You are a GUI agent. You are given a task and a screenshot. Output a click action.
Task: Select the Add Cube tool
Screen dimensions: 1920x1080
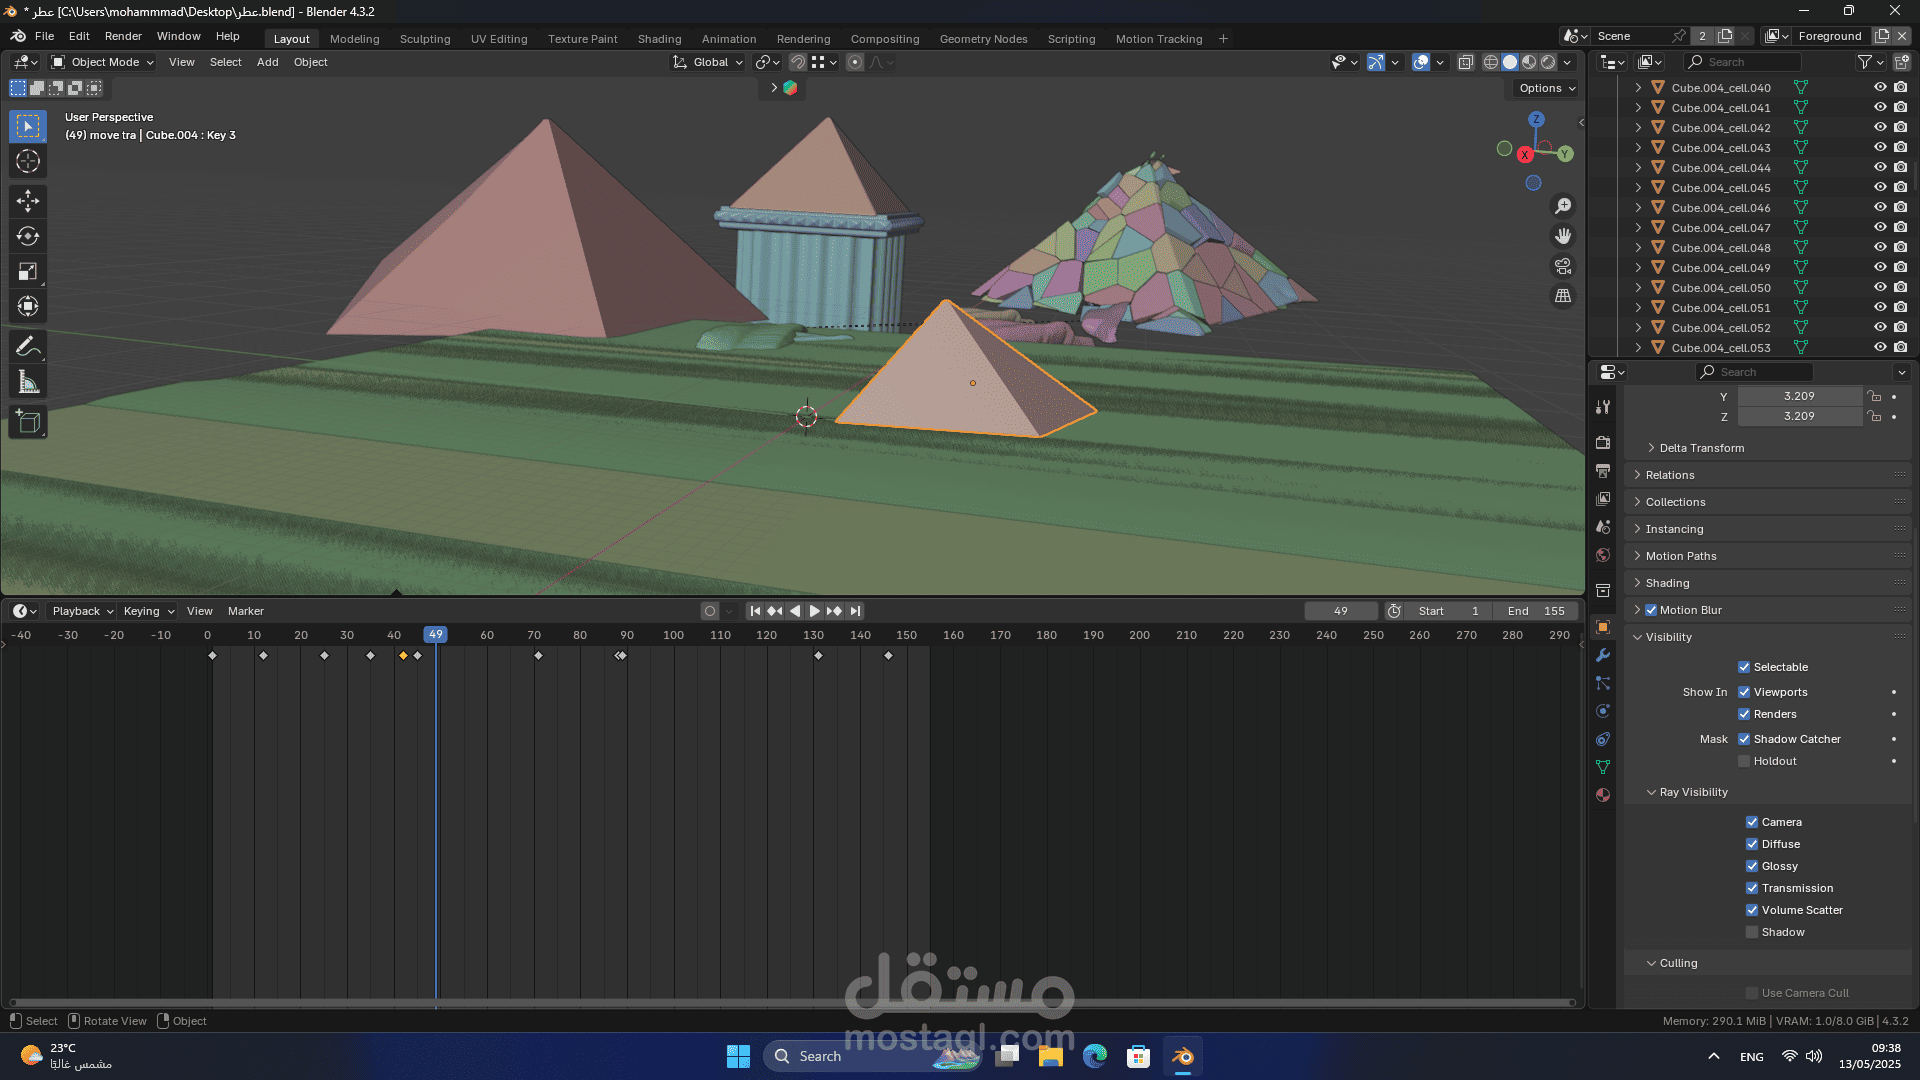click(x=28, y=422)
